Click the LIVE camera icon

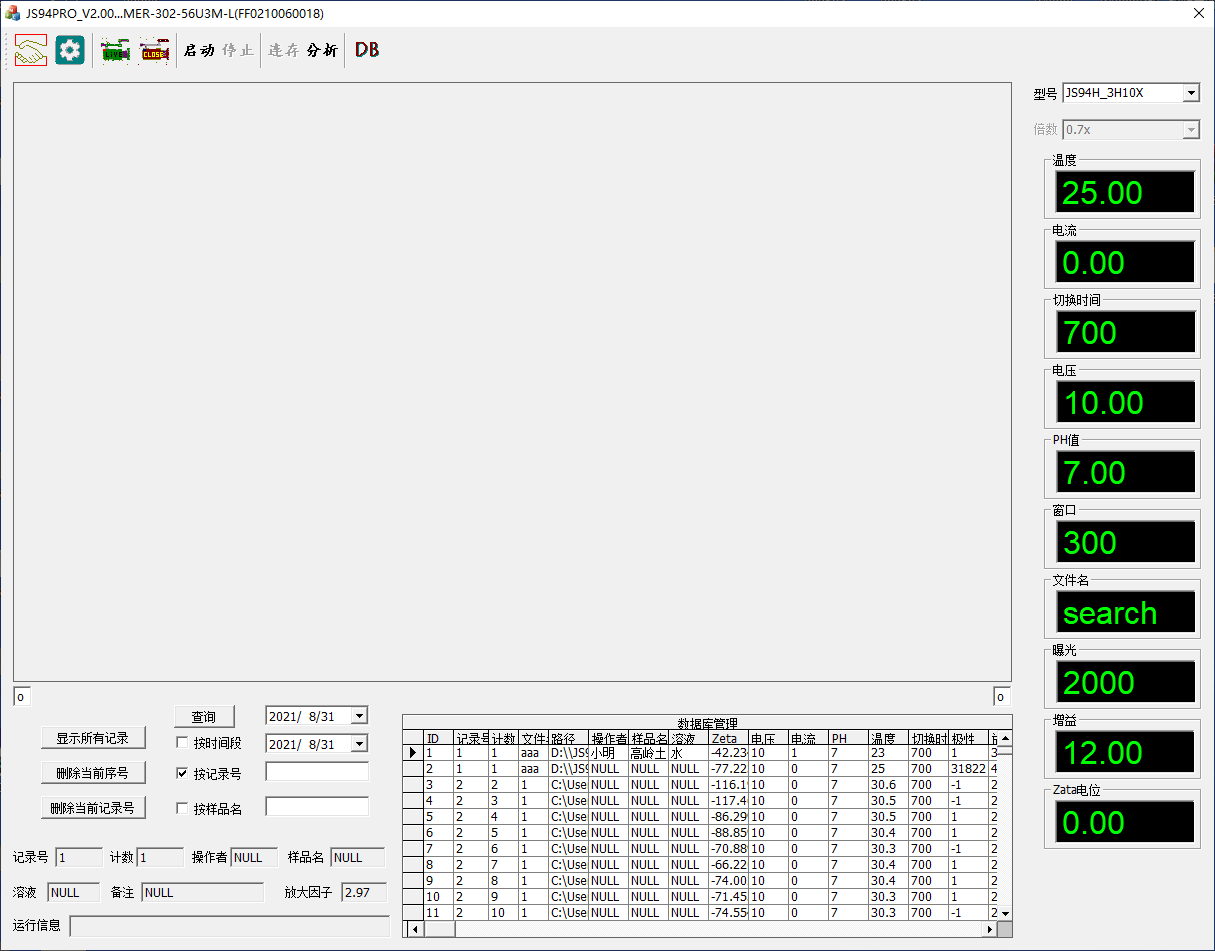tap(116, 51)
